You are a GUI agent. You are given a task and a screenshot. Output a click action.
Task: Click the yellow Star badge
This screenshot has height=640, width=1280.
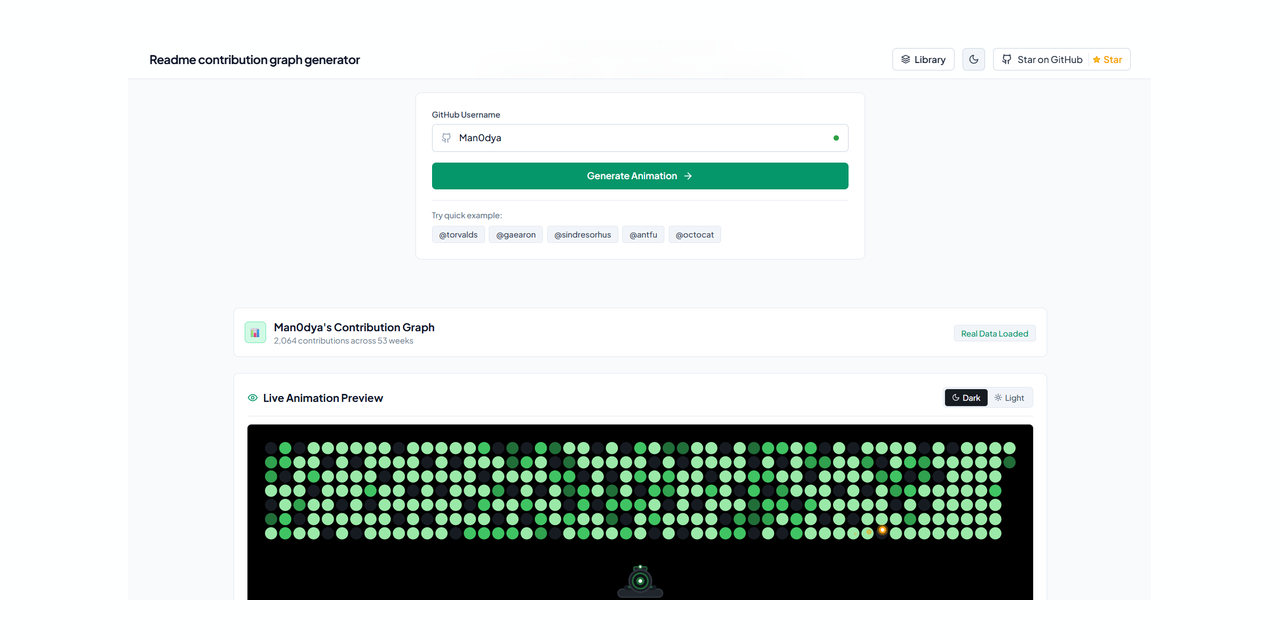(1107, 60)
